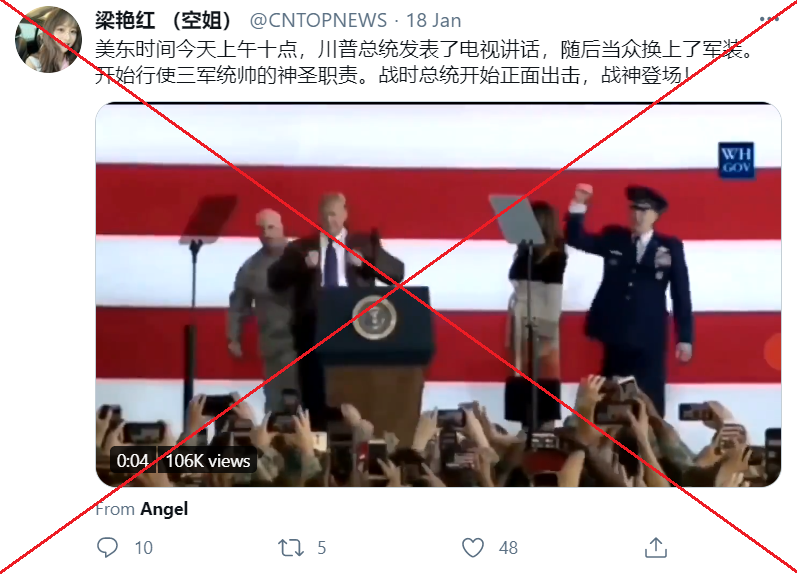Click the like count 48
Screen dimensions: 797x574
[x=508, y=548]
